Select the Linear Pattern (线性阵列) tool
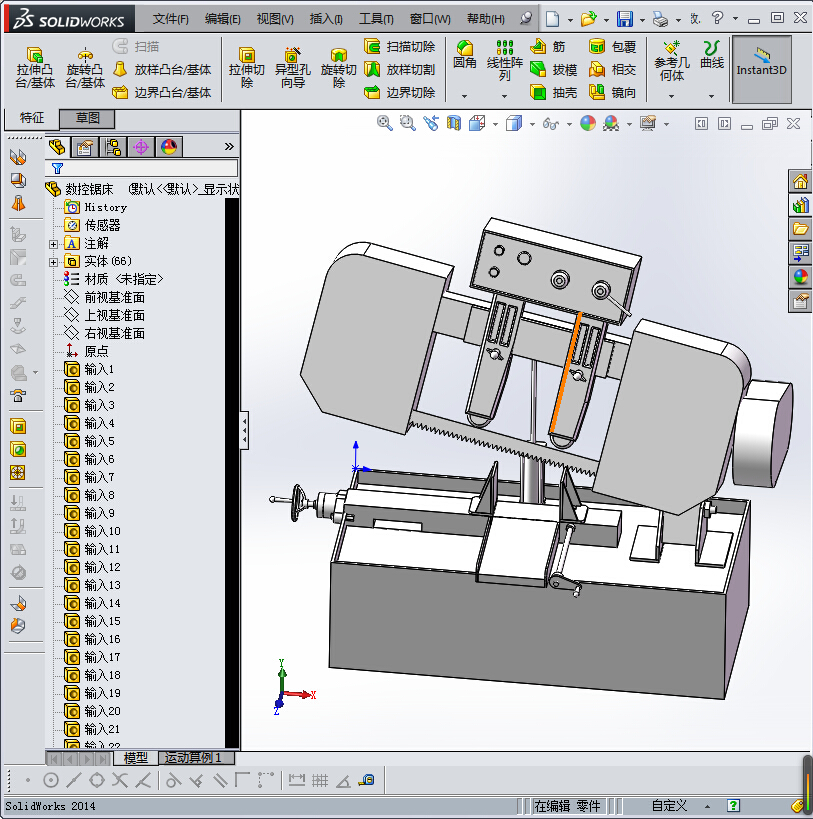The height and width of the screenshot is (819, 813). [504, 60]
